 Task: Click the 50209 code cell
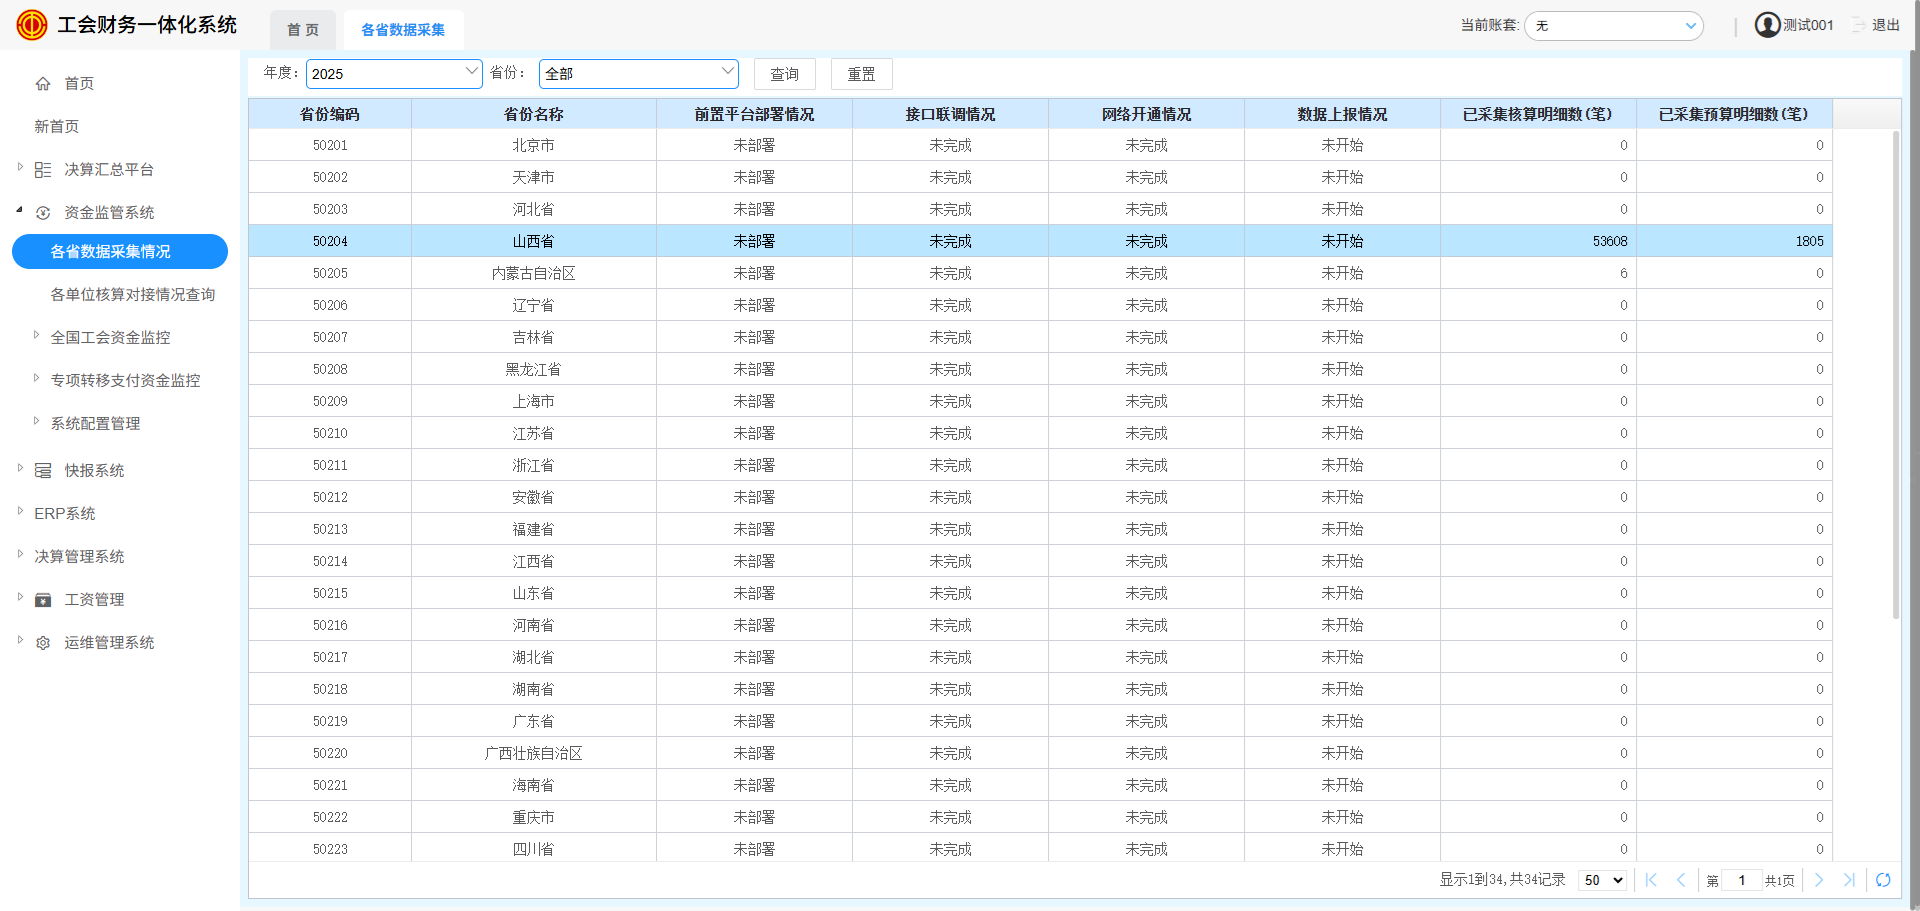click(x=330, y=401)
